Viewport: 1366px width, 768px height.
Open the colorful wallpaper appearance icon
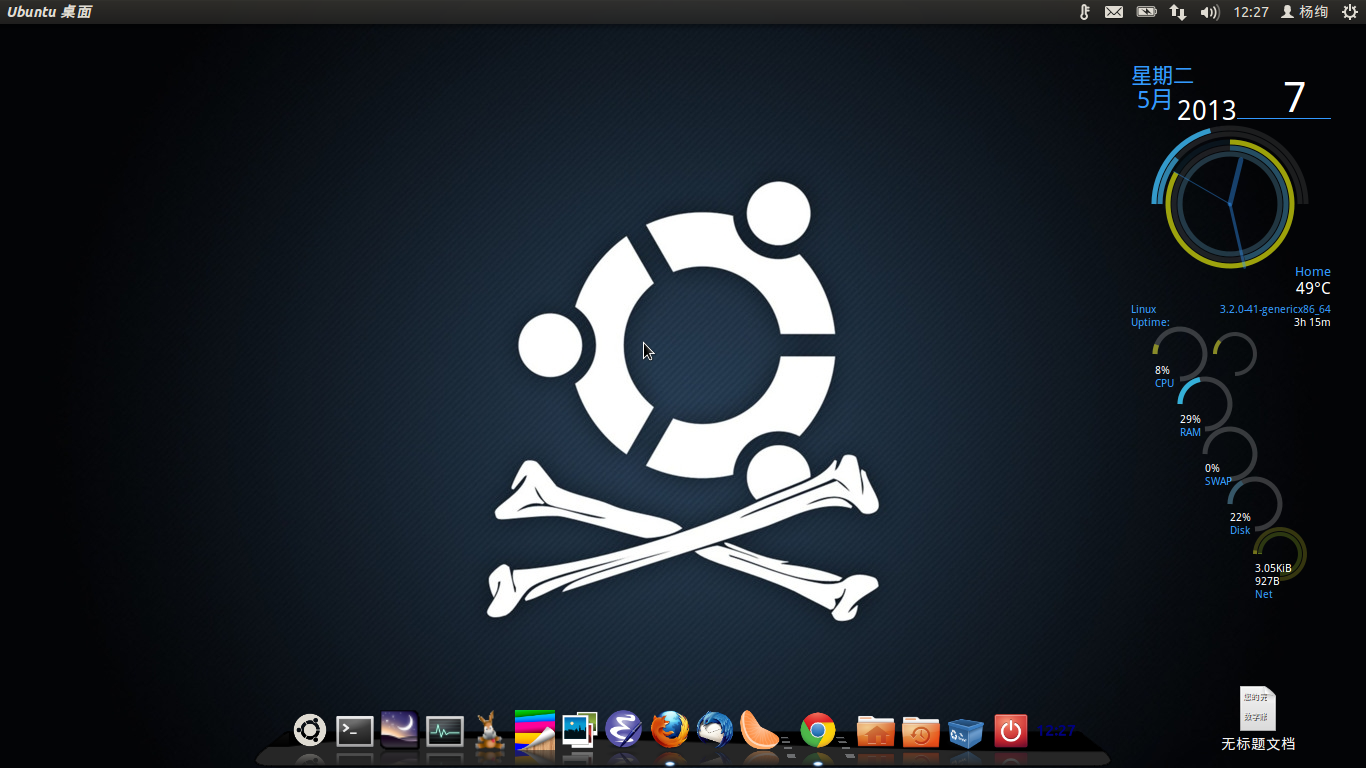pos(535,730)
